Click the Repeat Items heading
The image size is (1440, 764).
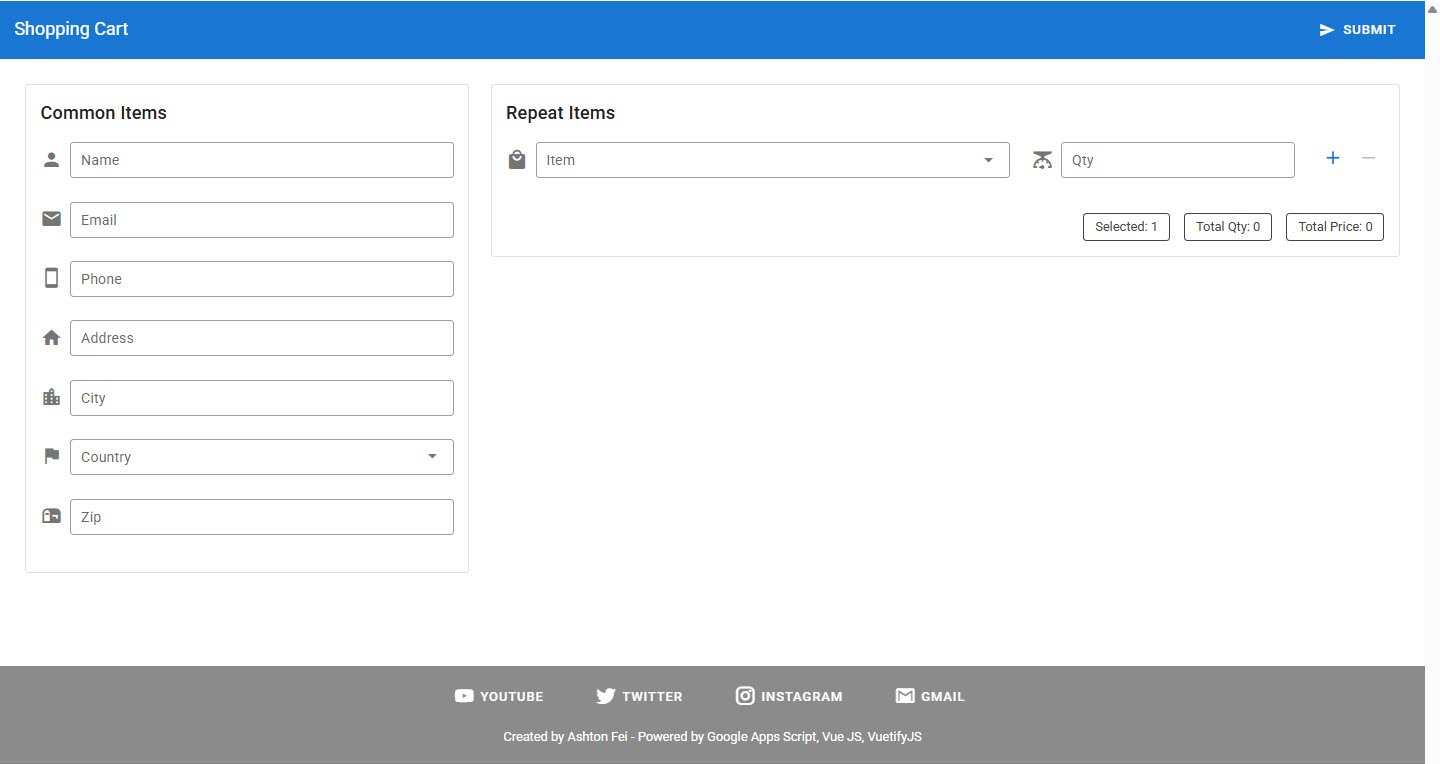(x=561, y=113)
